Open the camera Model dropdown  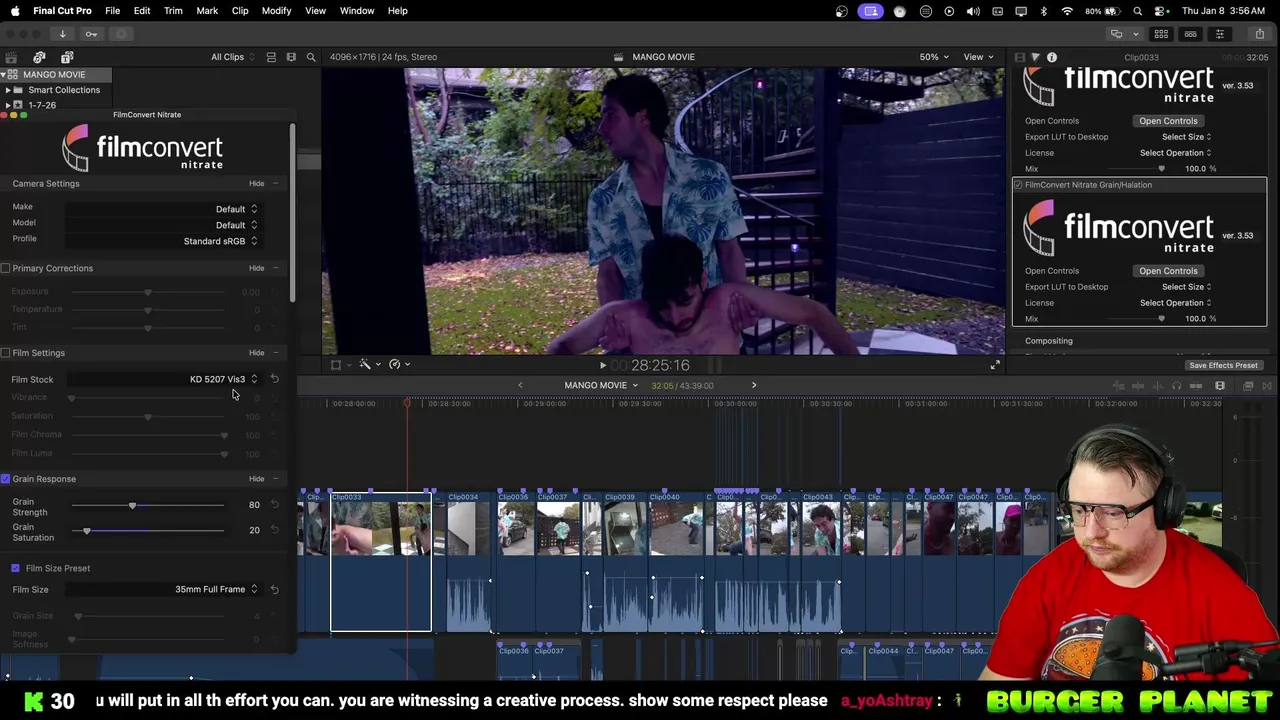[161, 225]
